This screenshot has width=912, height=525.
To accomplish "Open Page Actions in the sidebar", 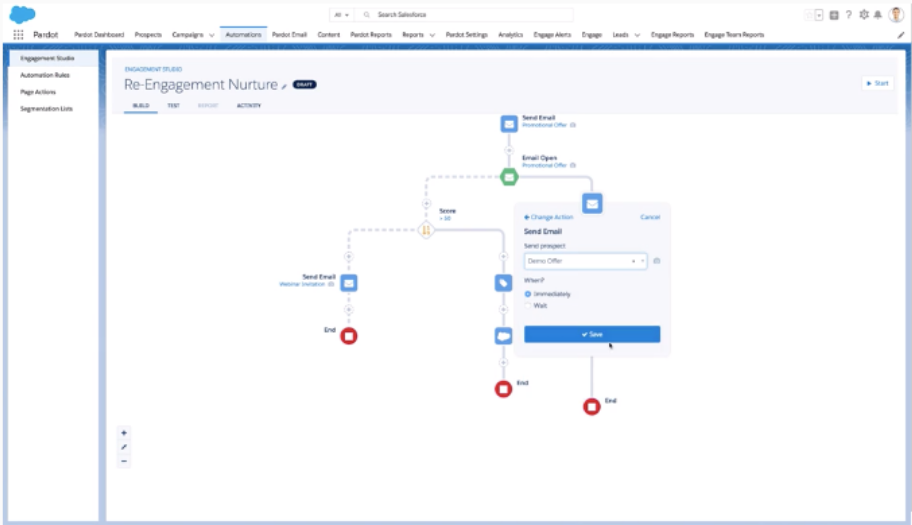I will (x=38, y=92).
